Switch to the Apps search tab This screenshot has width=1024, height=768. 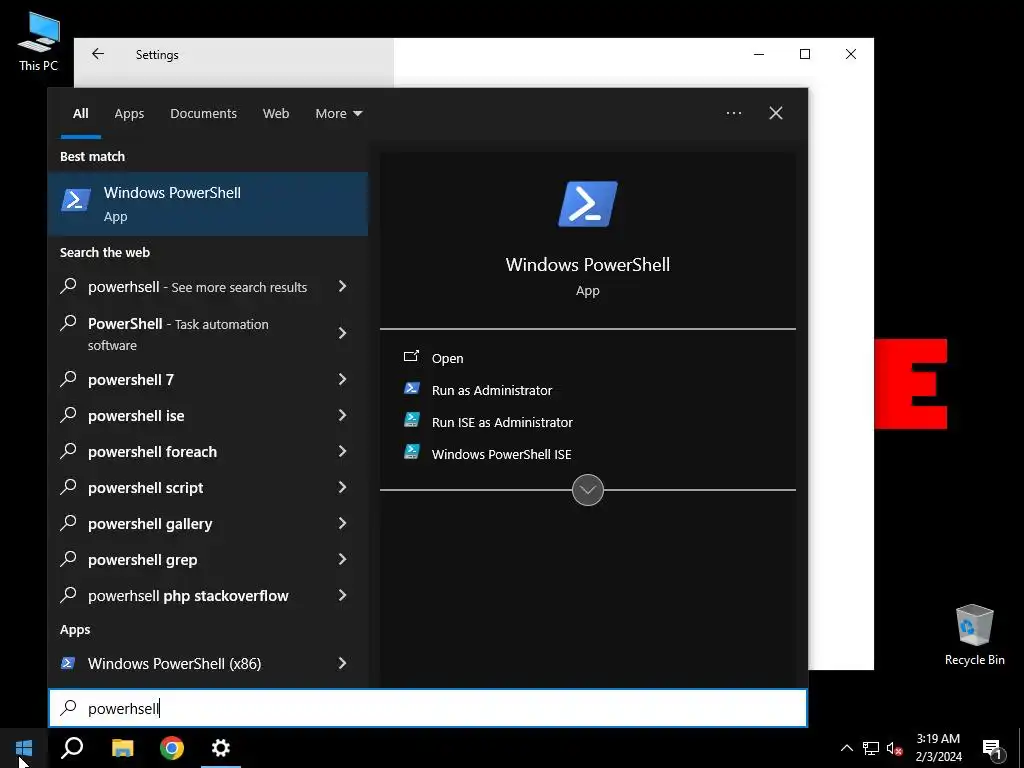coord(129,113)
